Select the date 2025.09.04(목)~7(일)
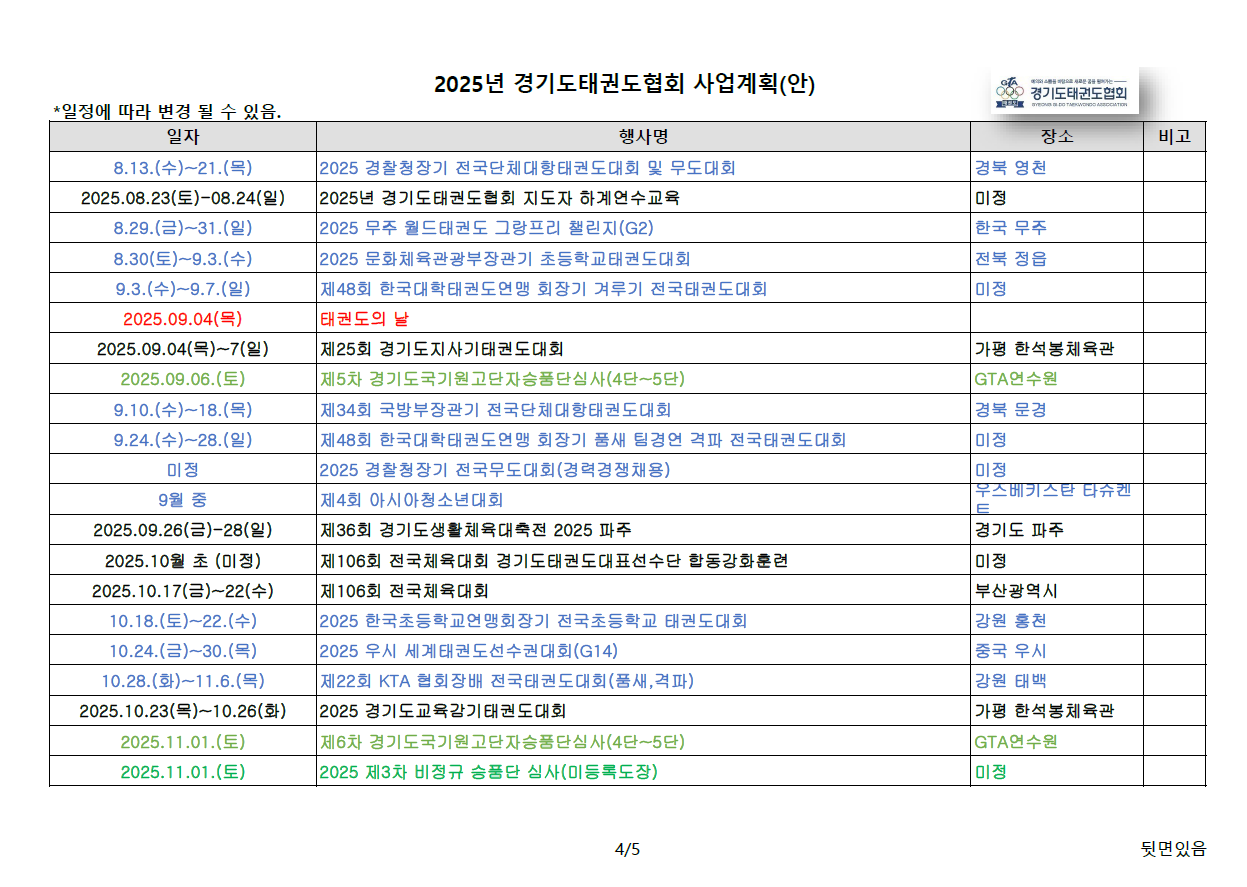Viewport: 1247px width, 887px height. click(x=183, y=349)
